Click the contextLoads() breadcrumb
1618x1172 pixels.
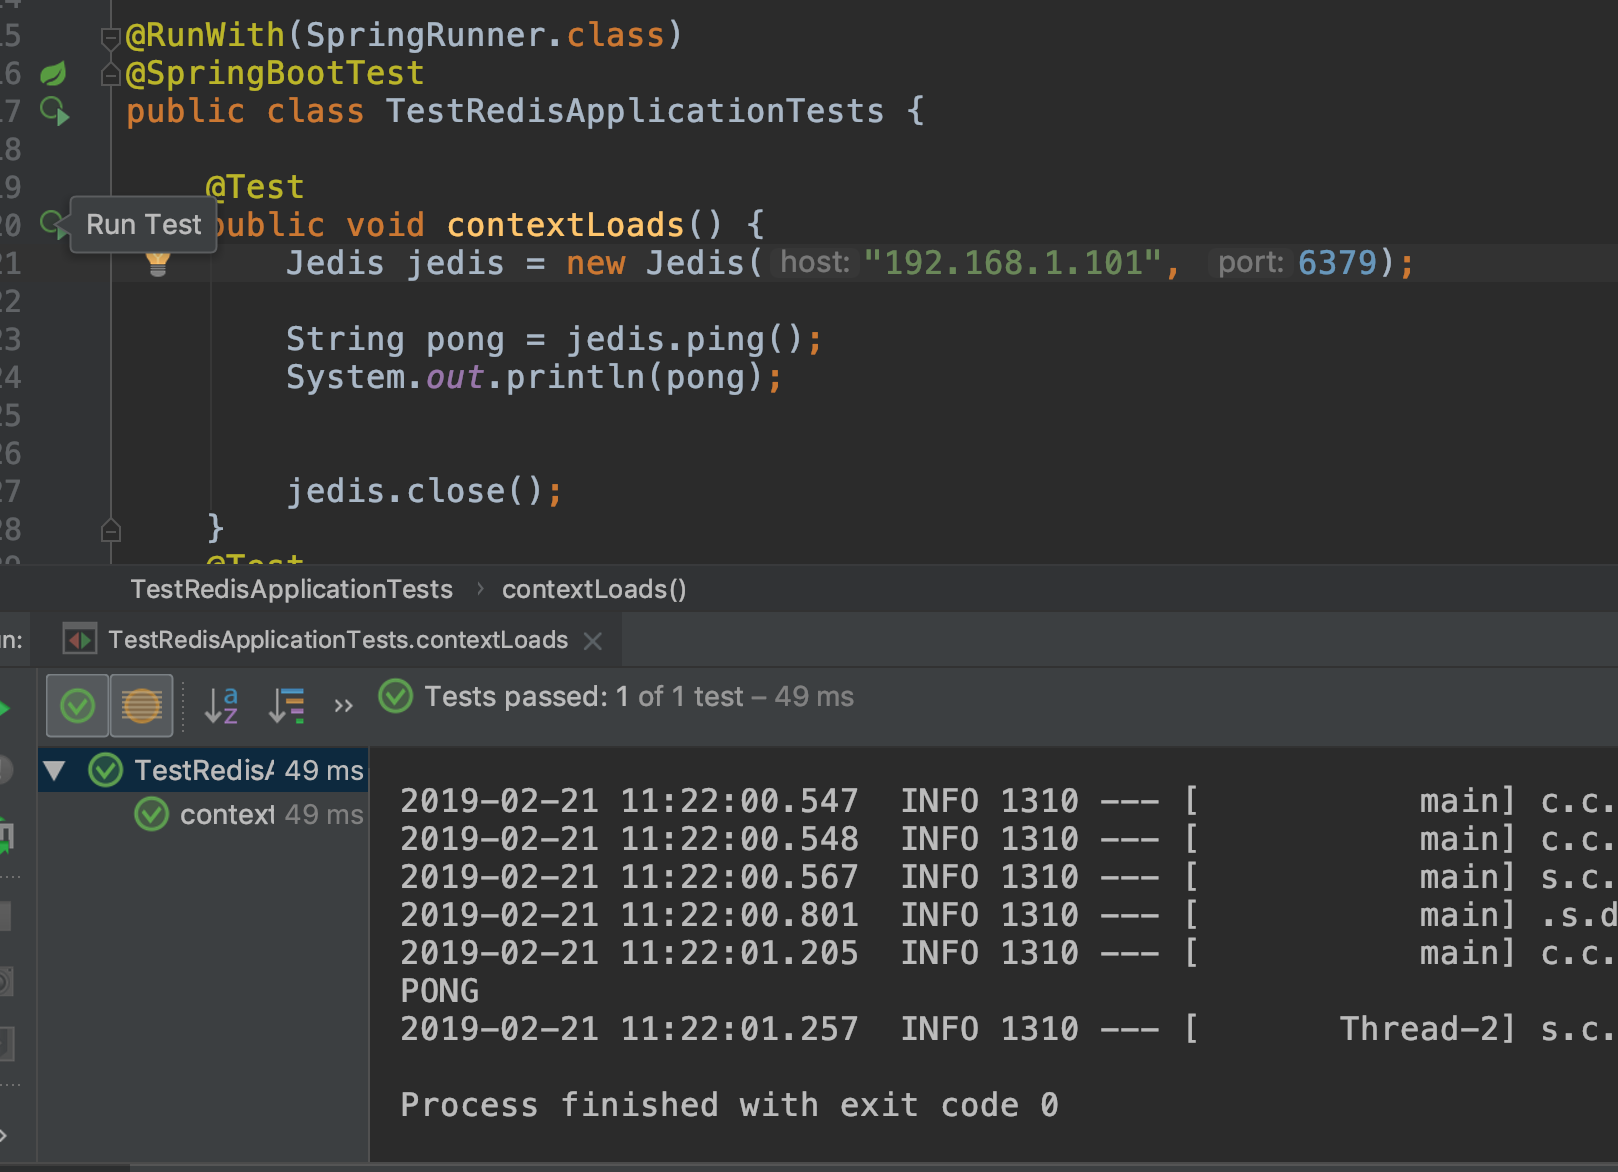[594, 589]
